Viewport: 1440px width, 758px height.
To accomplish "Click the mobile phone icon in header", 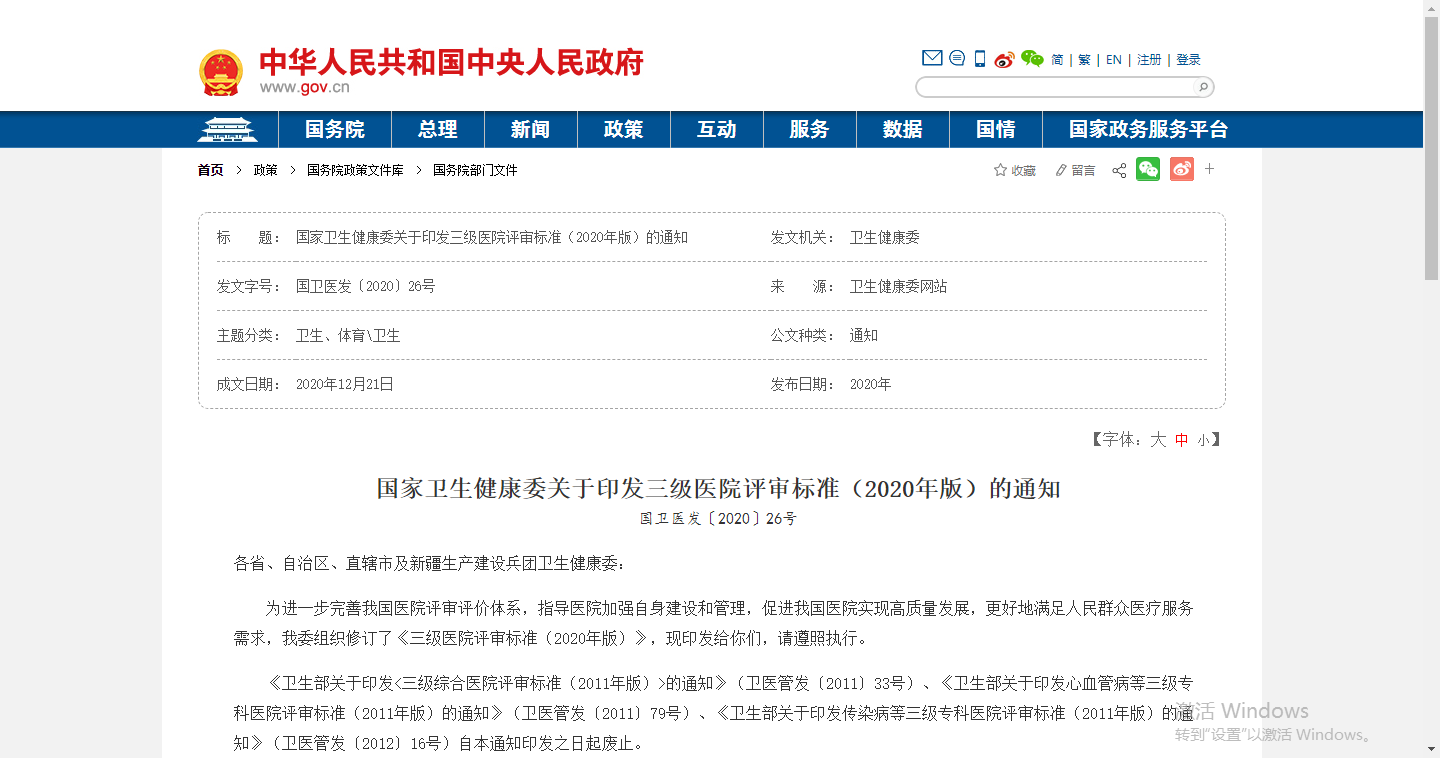I will (x=980, y=59).
